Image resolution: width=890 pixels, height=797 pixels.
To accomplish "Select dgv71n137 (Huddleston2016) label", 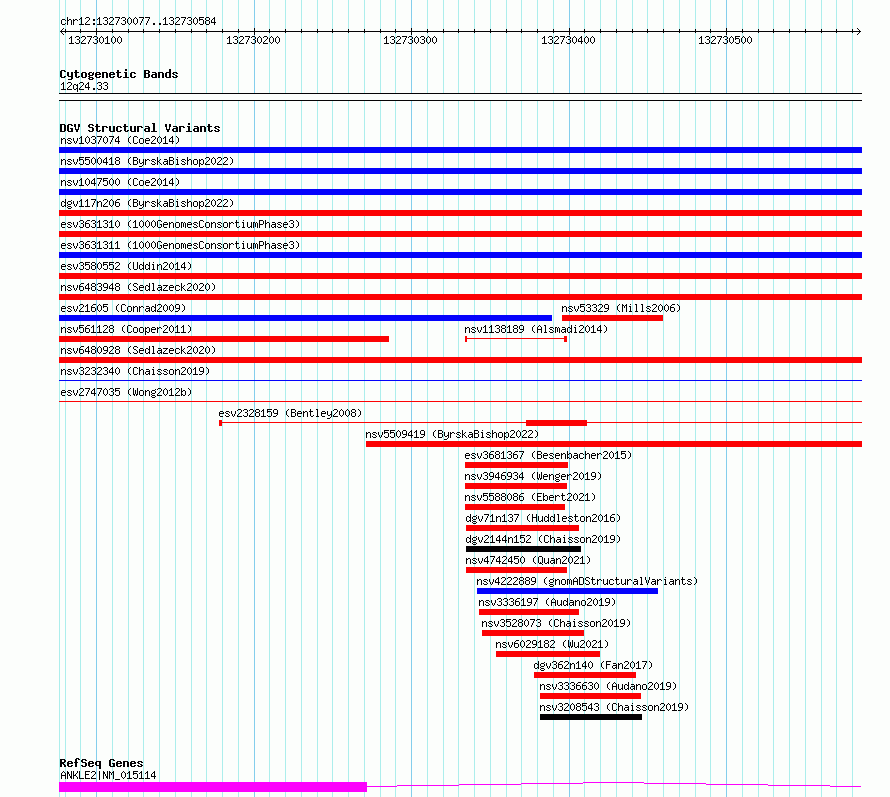I will (x=543, y=518).
